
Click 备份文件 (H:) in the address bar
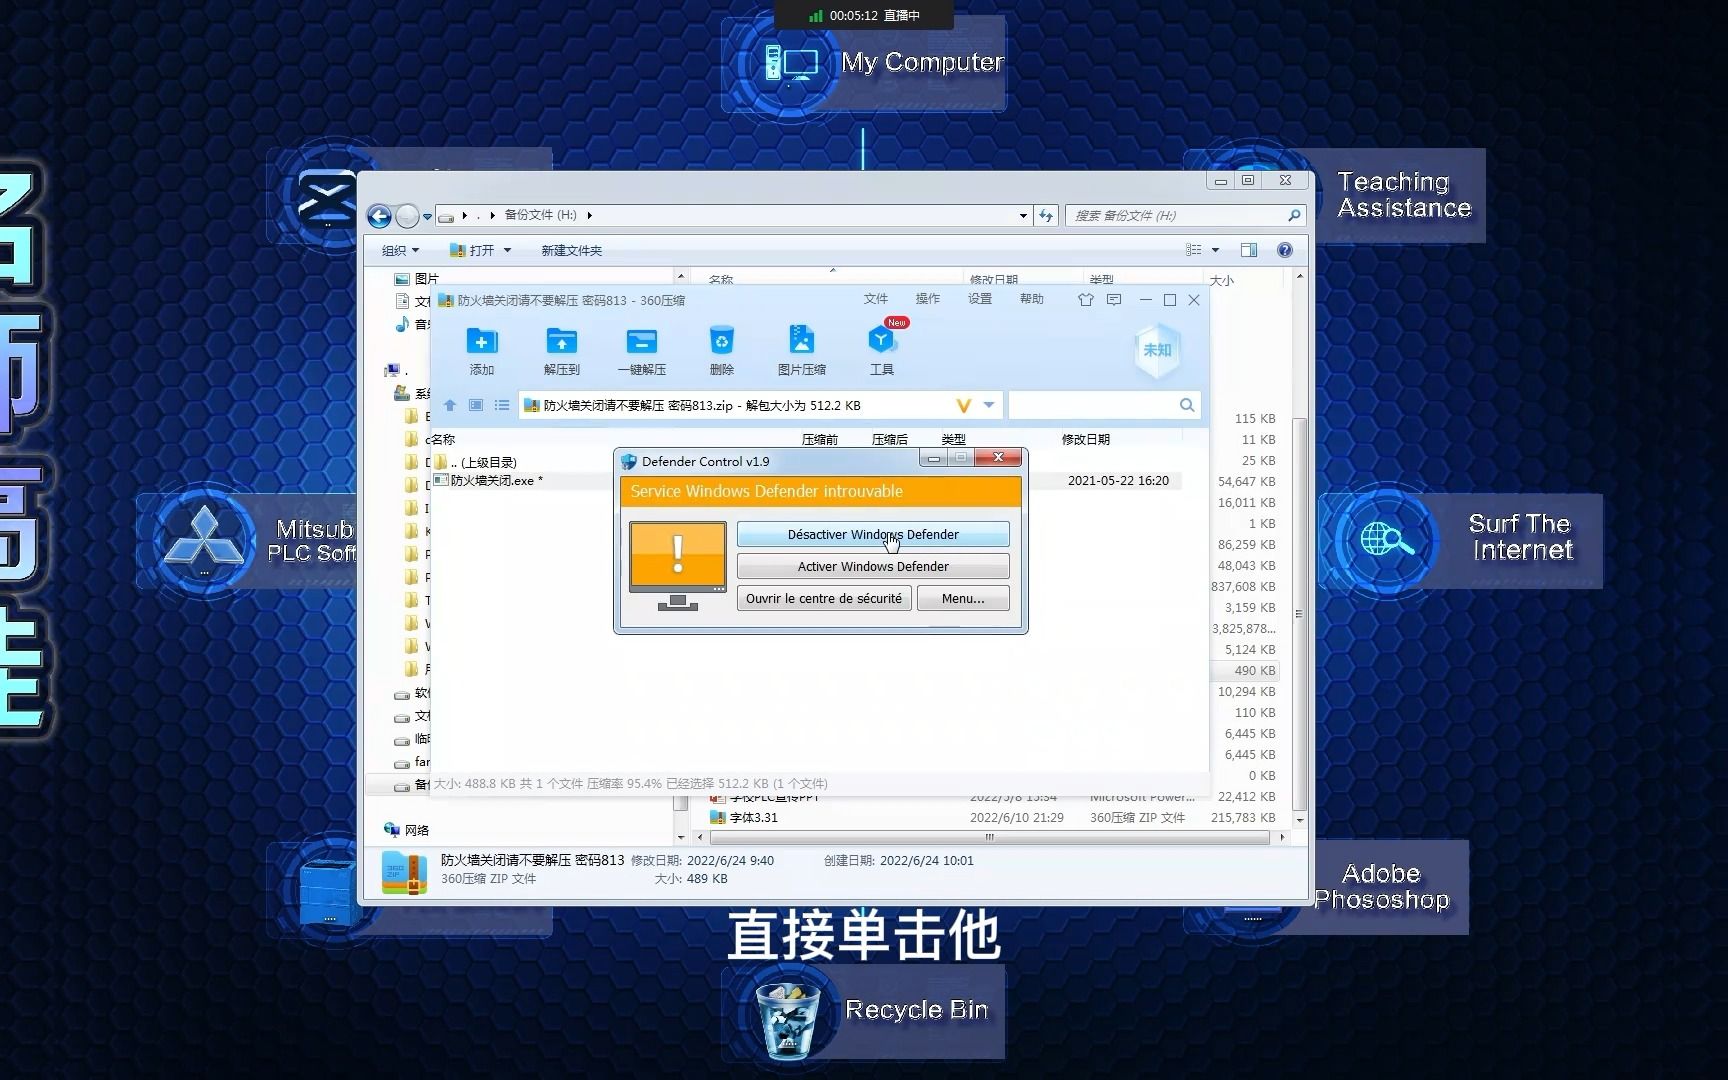[x=541, y=215]
